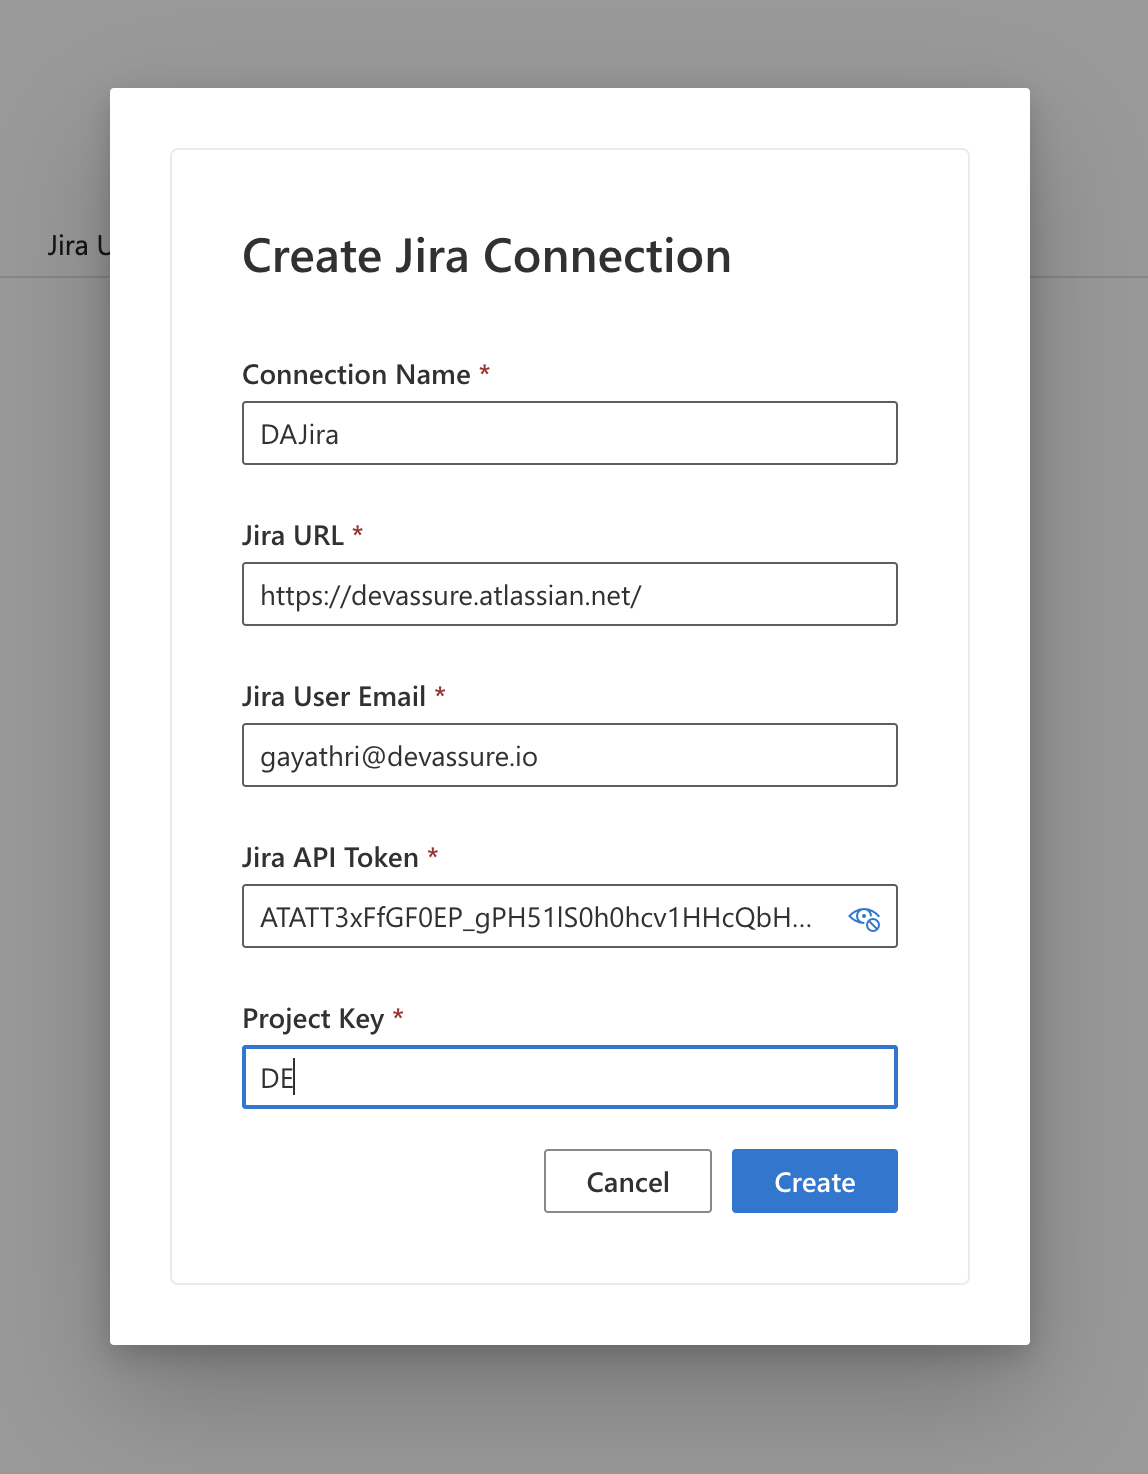Click the Create Jira Connection heading
The image size is (1148, 1474).
(487, 256)
